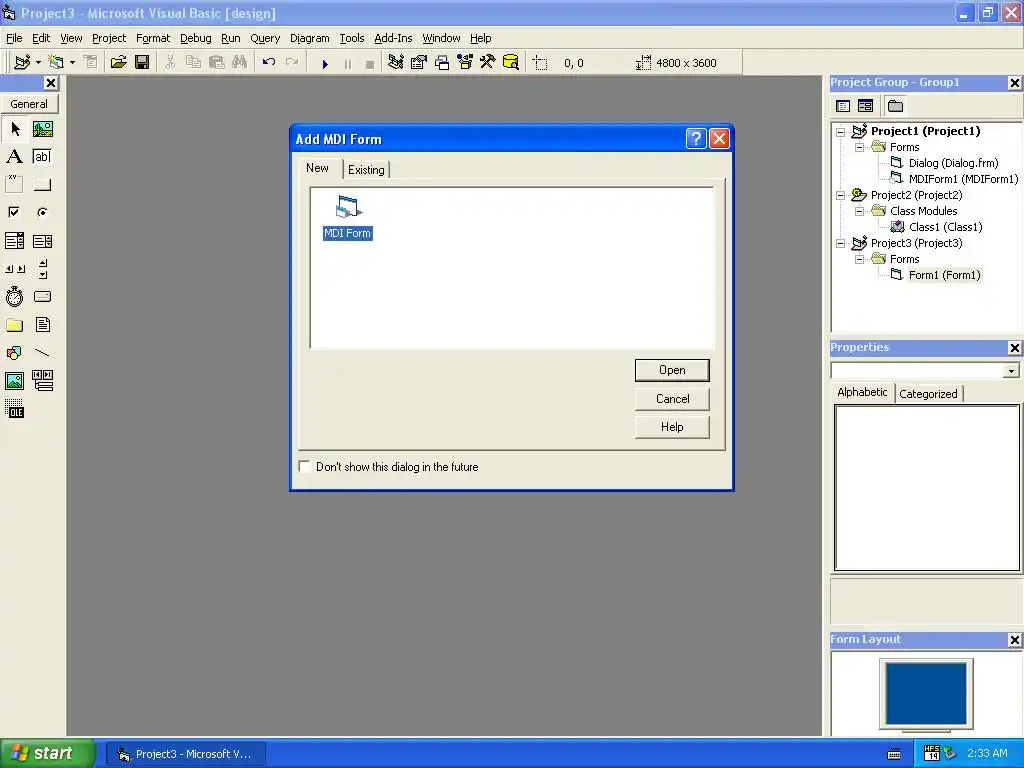Switch to Alphabetic properties tab
Screen dimensions: 1024x768
tap(862, 392)
